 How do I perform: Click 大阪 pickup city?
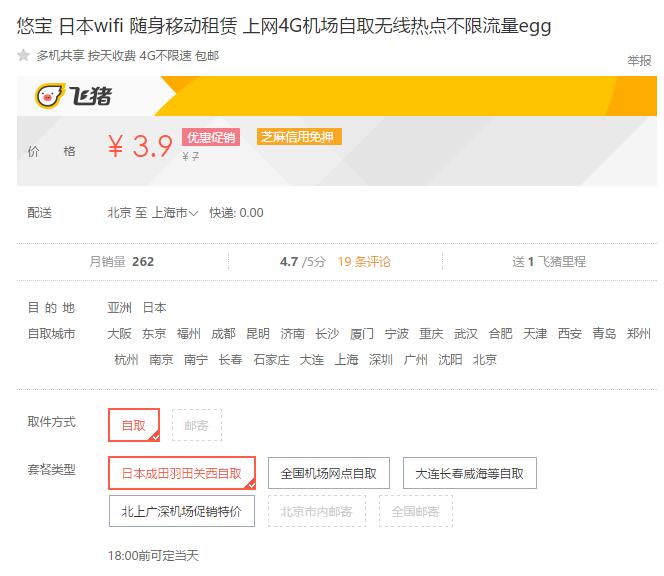pyautogui.click(x=119, y=334)
